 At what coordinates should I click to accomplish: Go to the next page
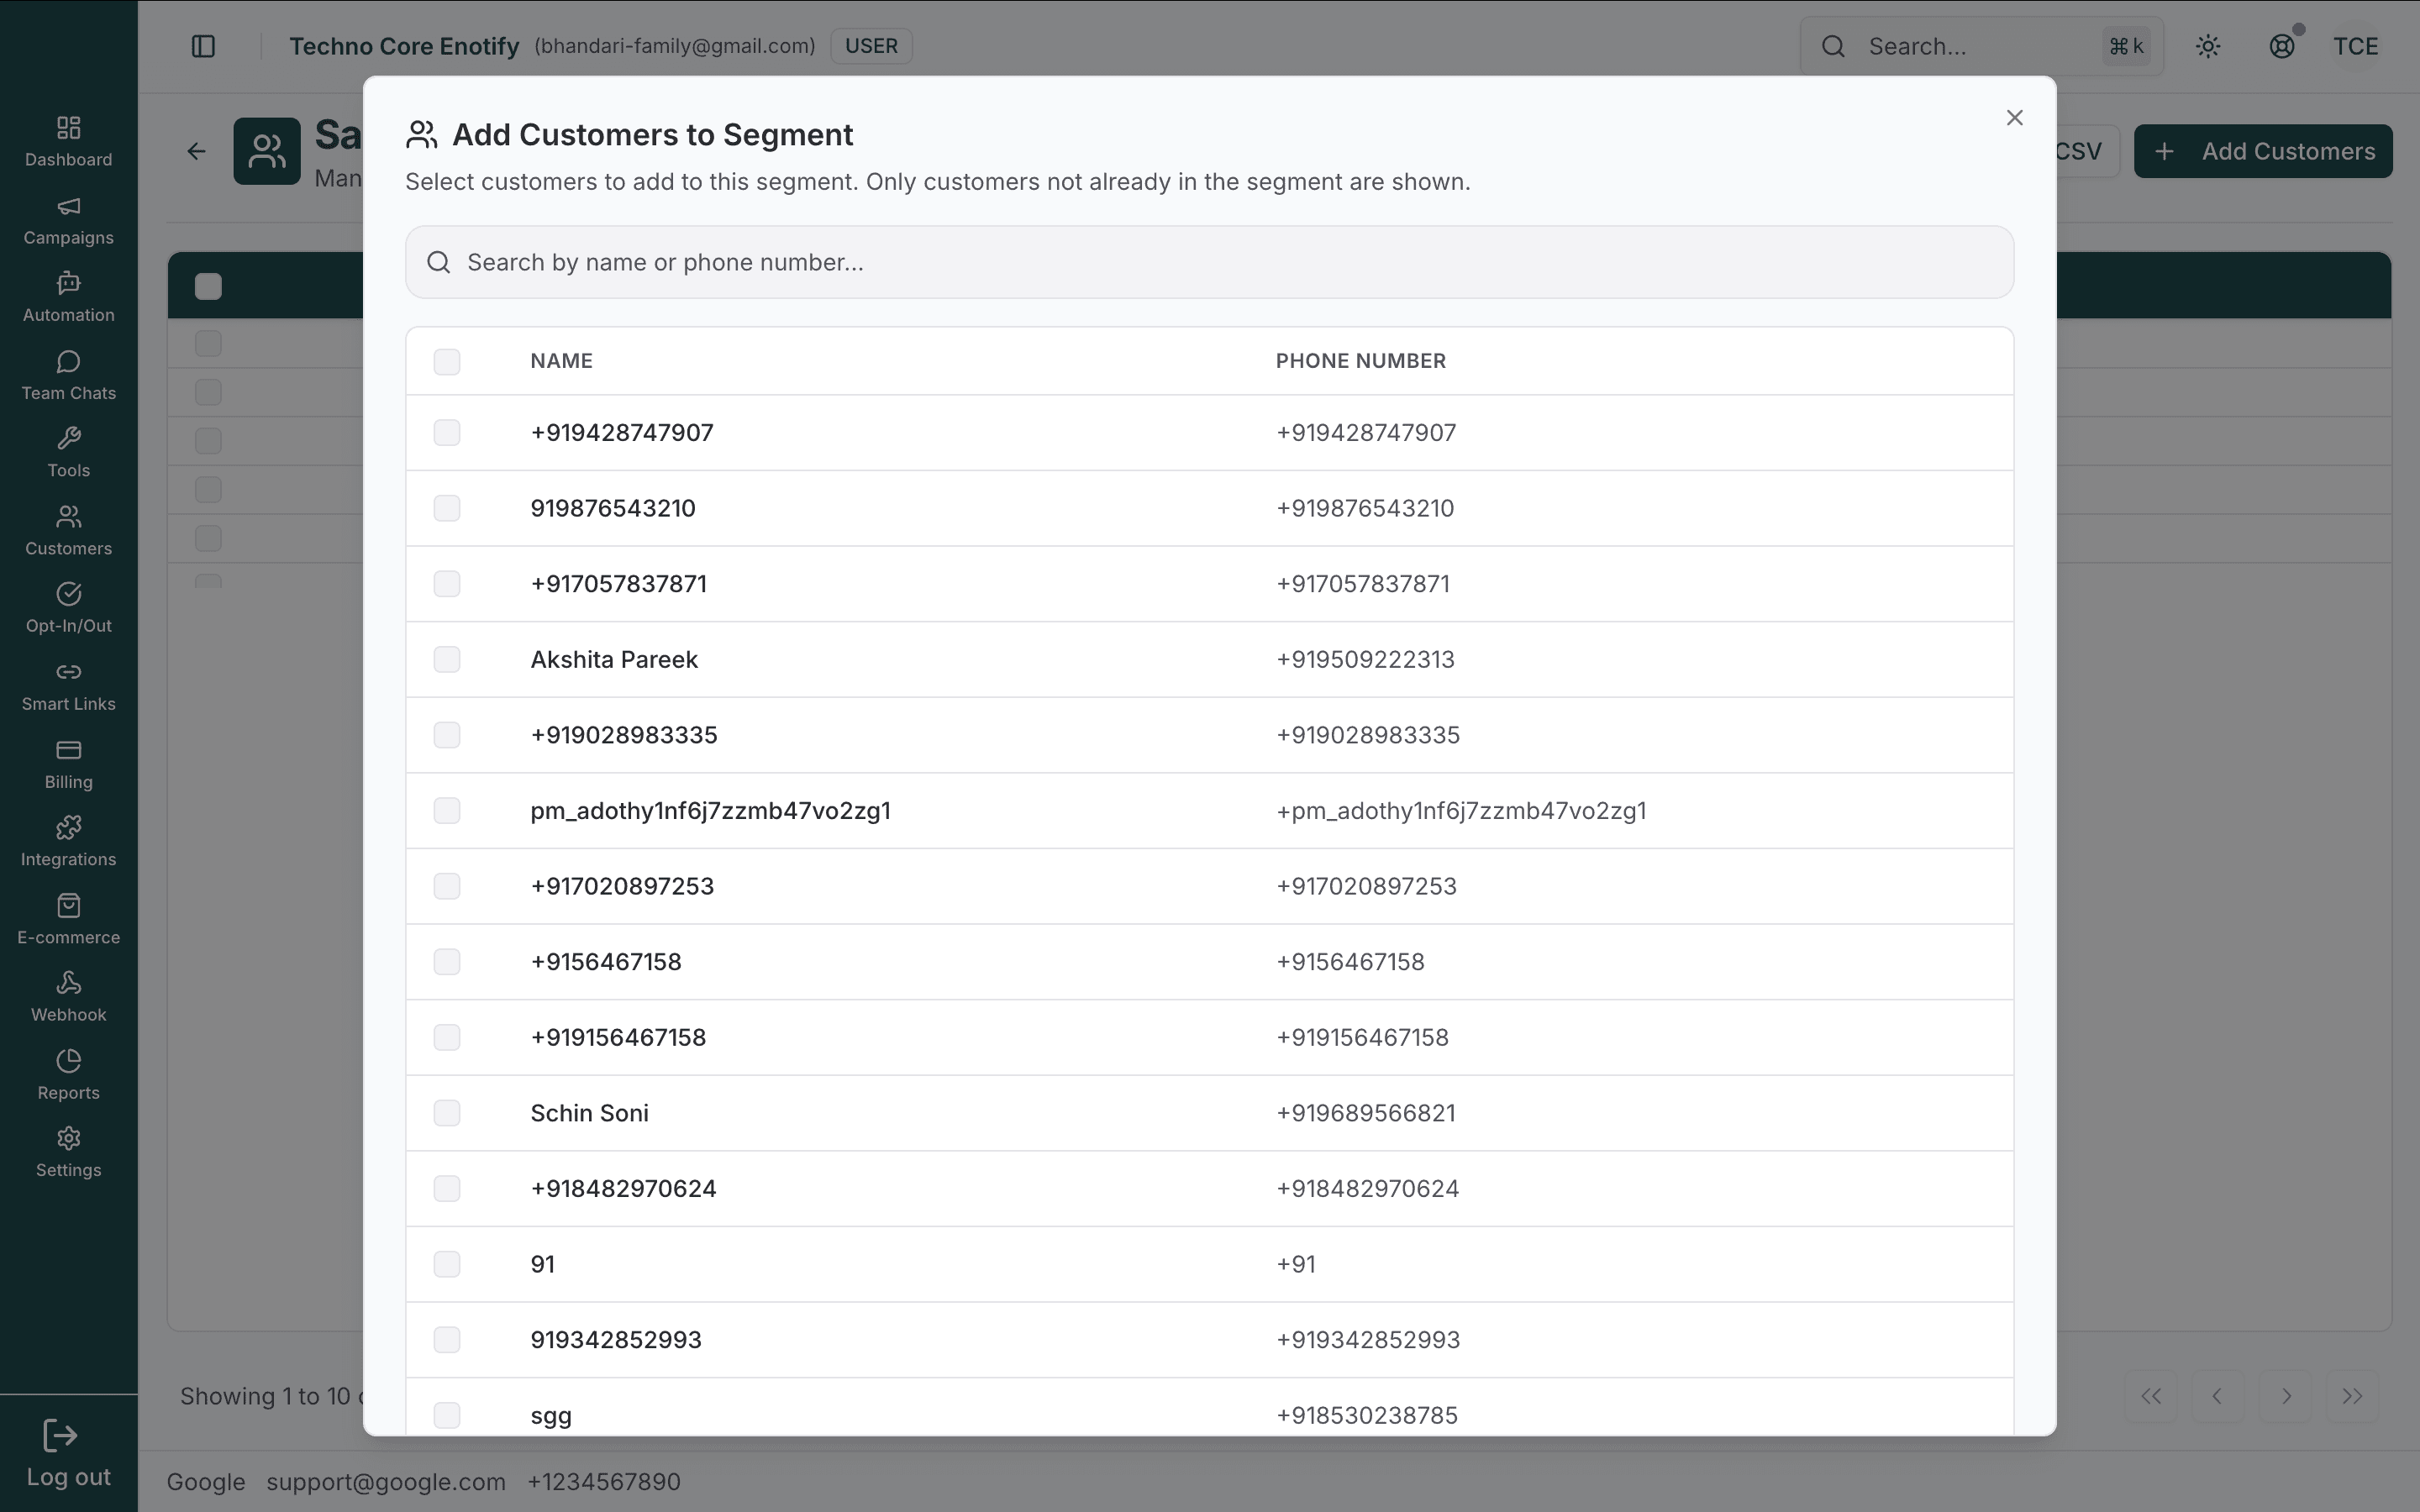[2285, 1396]
